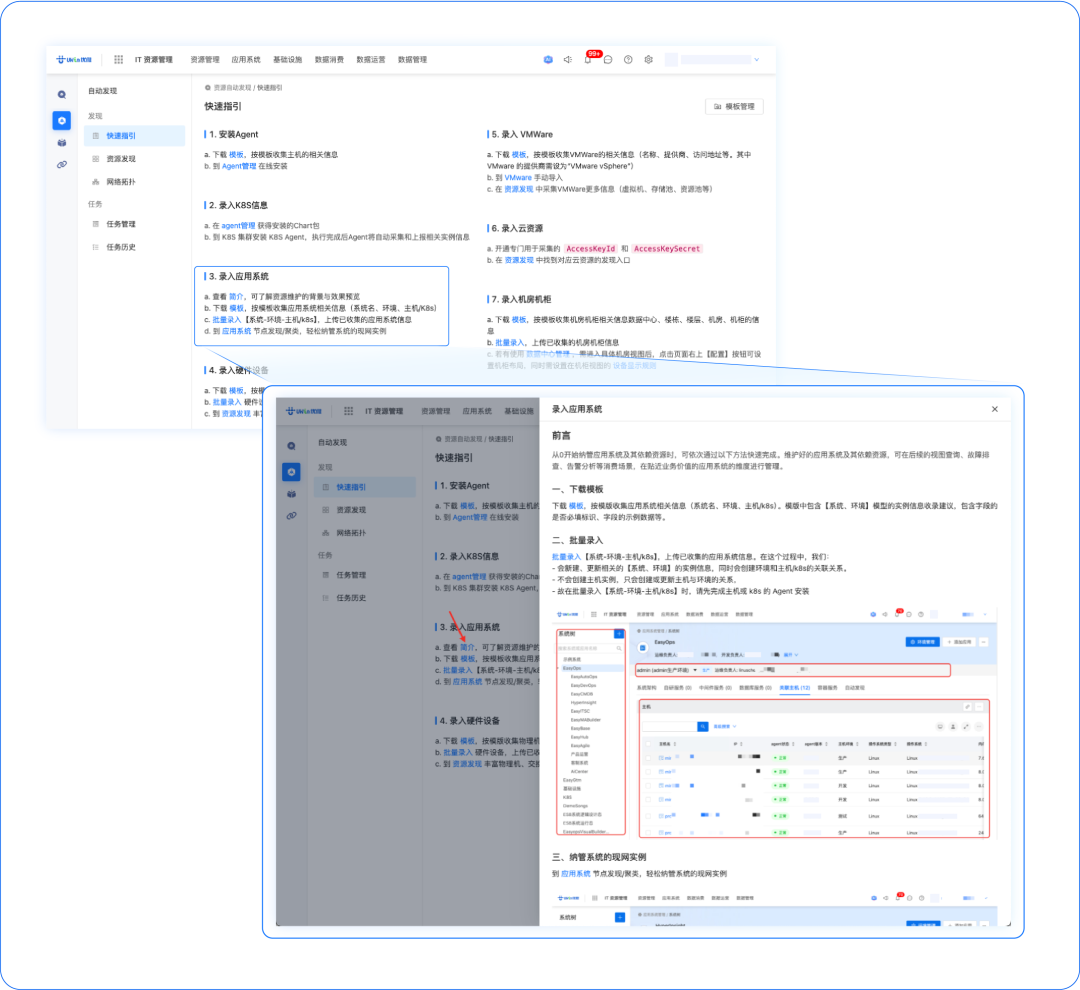Open agent管理 link under 录入K8S信息 upper page

[x=238, y=226]
